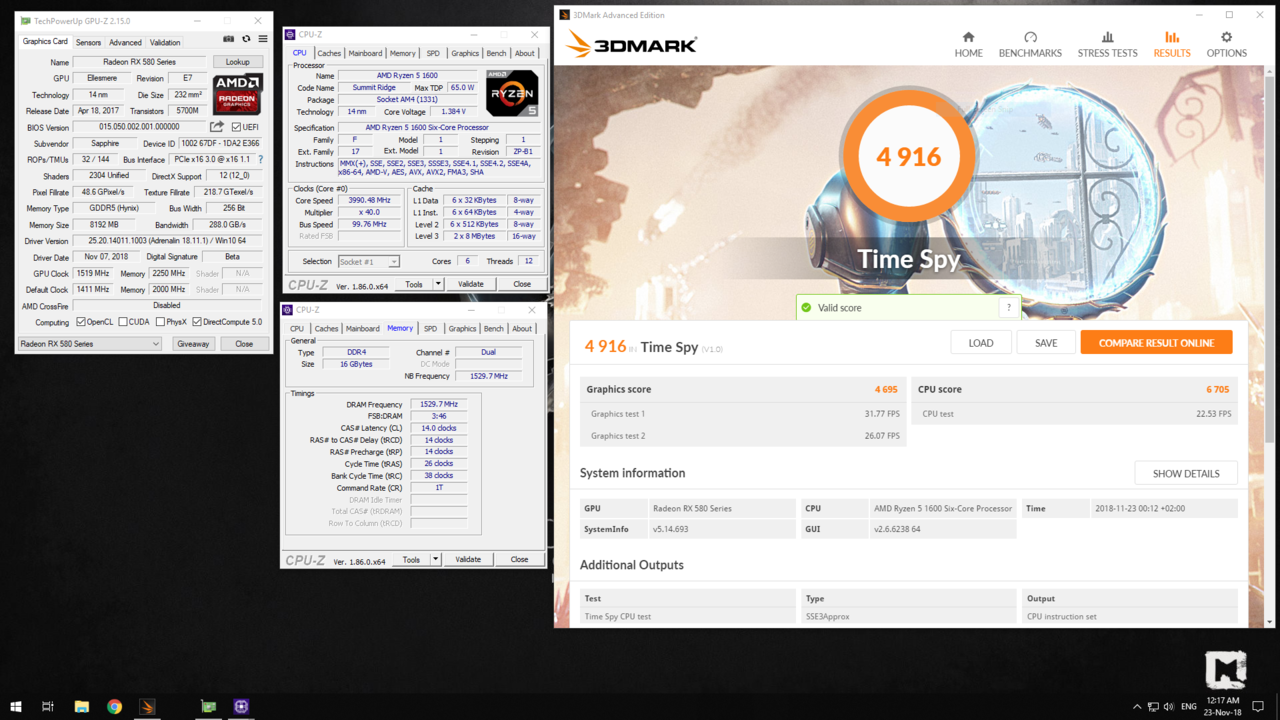Image resolution: width=1280 pixels, height=720 pixels.
Task: Click the AMD Radeon logo in GPU-Z
Action: click(x=237, y=94)
